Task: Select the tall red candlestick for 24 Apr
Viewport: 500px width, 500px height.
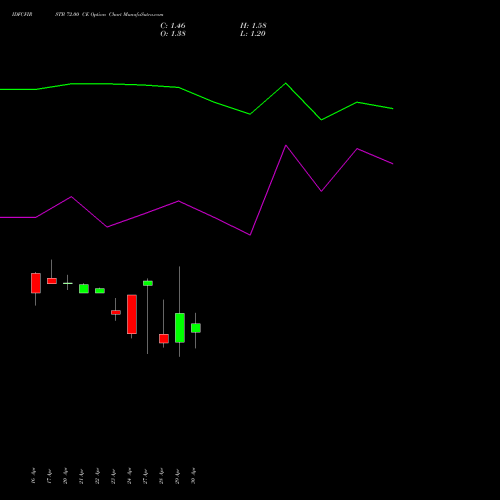Action: coord(132,314)
